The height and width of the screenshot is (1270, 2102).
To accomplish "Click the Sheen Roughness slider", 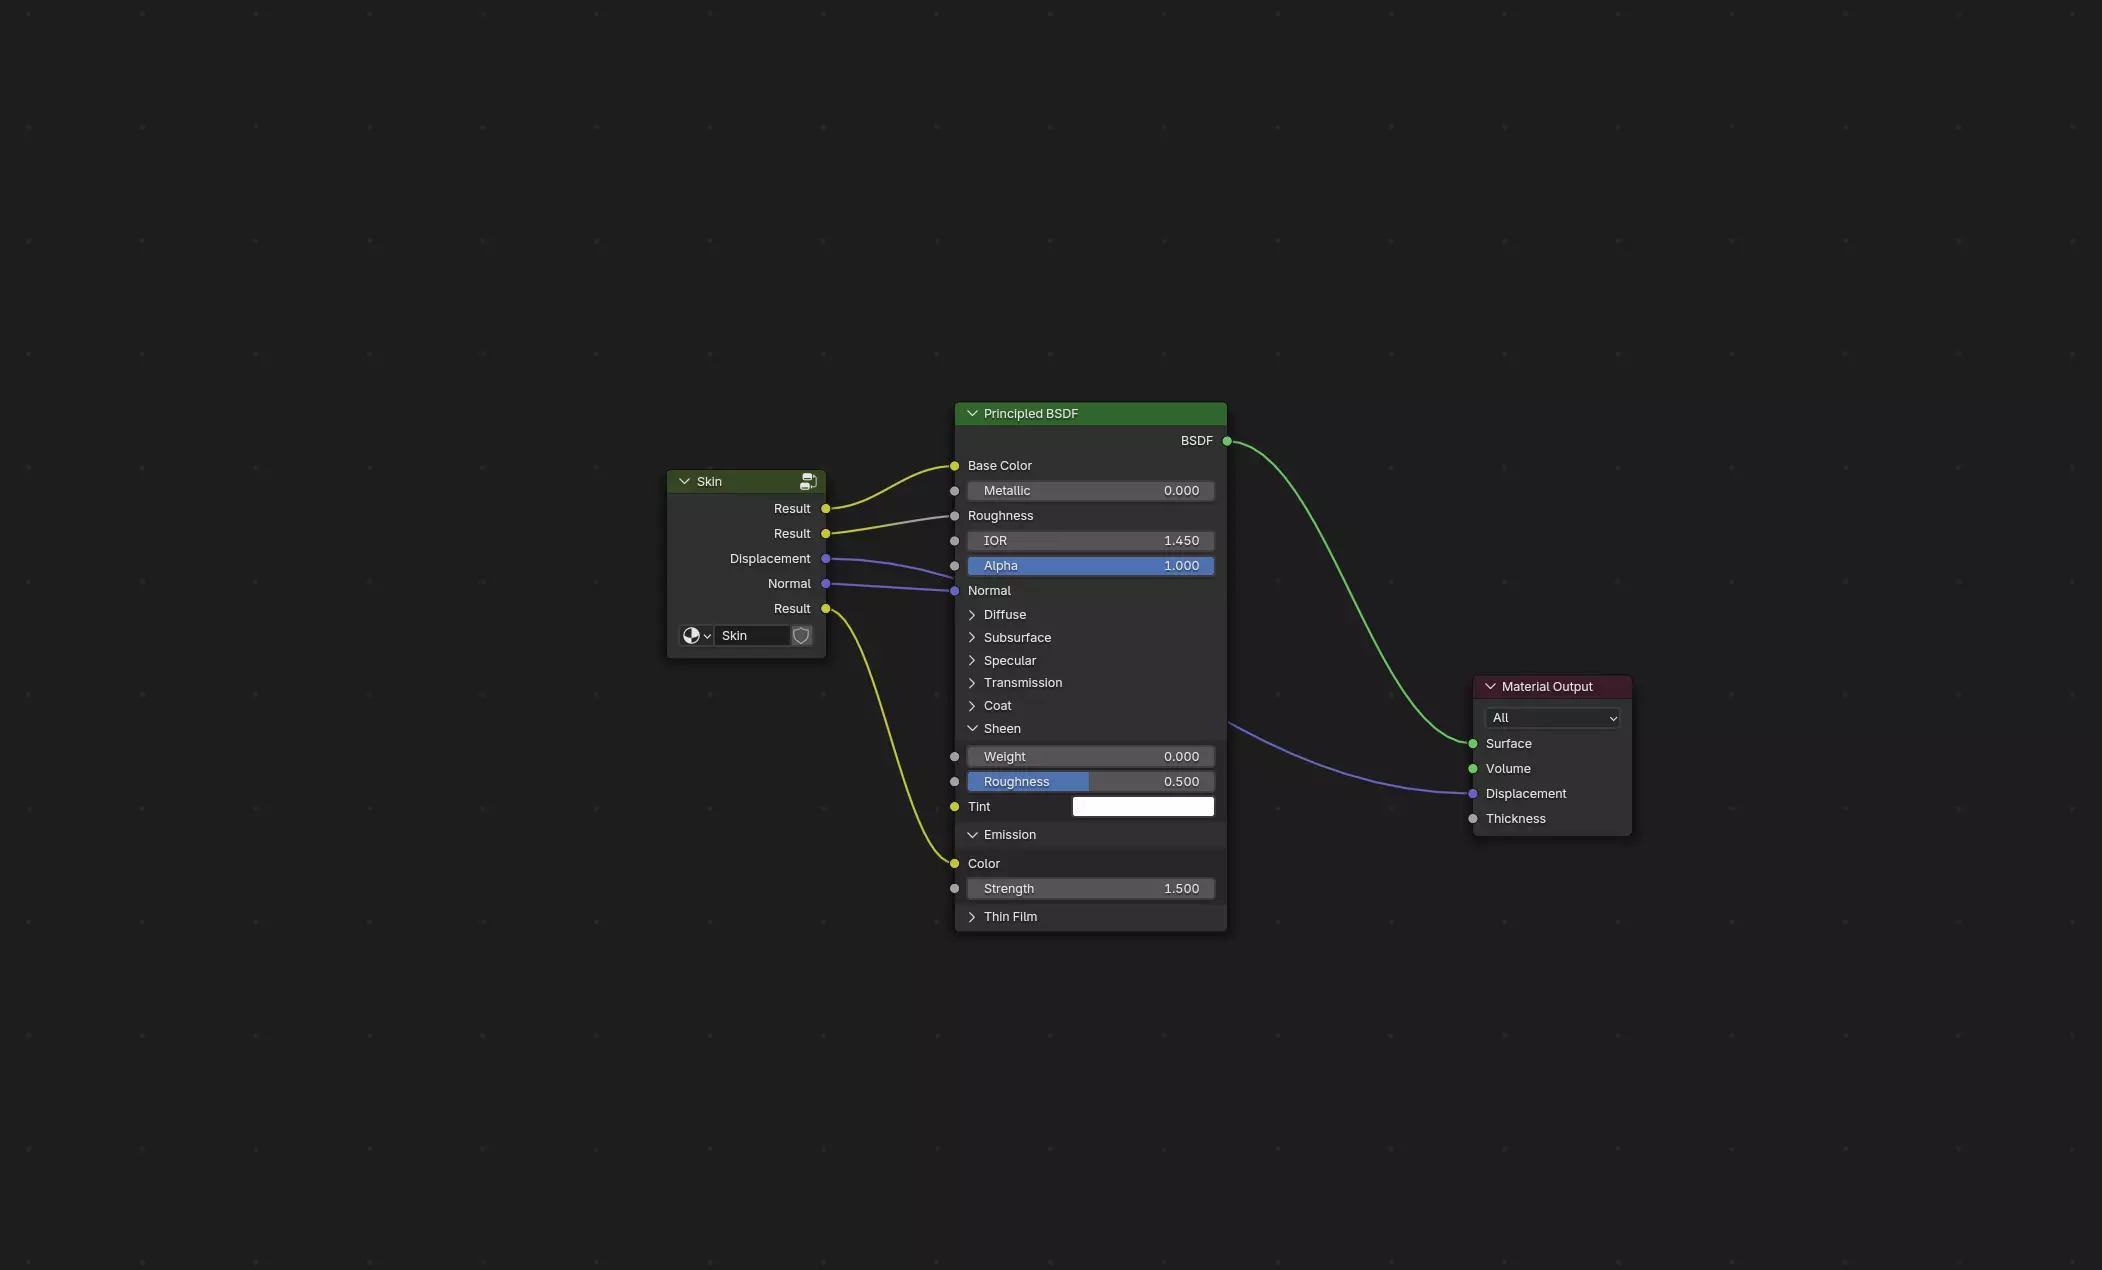I will [x=1090, y=782].
